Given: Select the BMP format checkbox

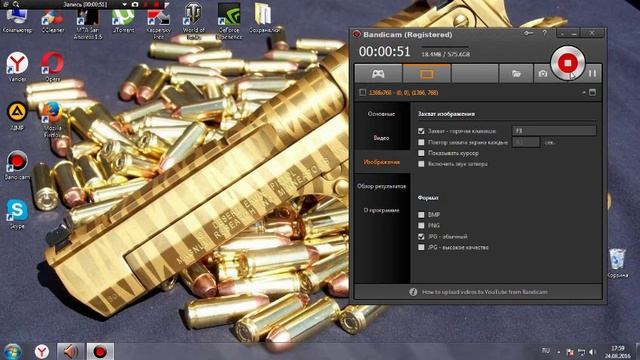Looking at the screenshot, I should pyautogui.click(x=421, y=214).
